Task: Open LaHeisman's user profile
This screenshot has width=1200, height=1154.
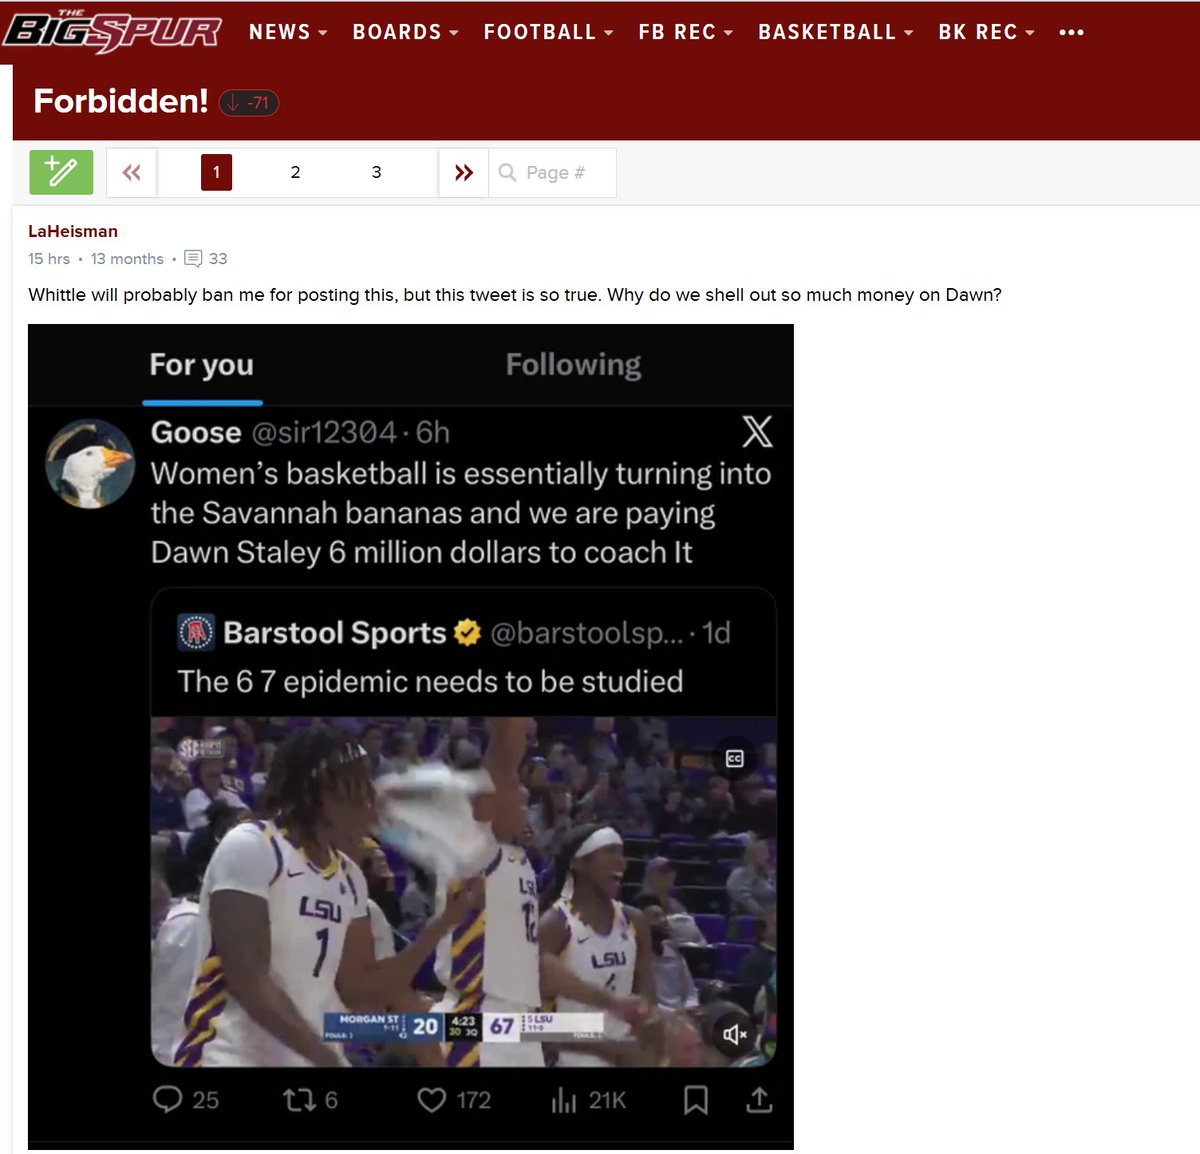Action: pos(73,231)
